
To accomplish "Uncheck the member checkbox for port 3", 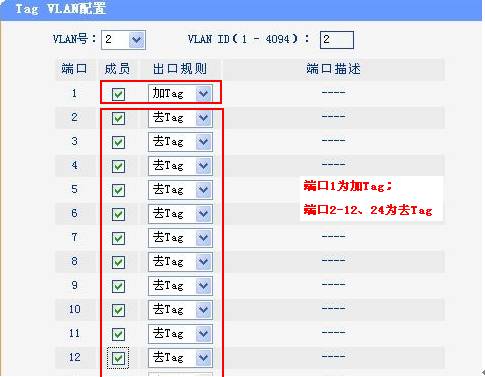I will (x=118, y=142).
